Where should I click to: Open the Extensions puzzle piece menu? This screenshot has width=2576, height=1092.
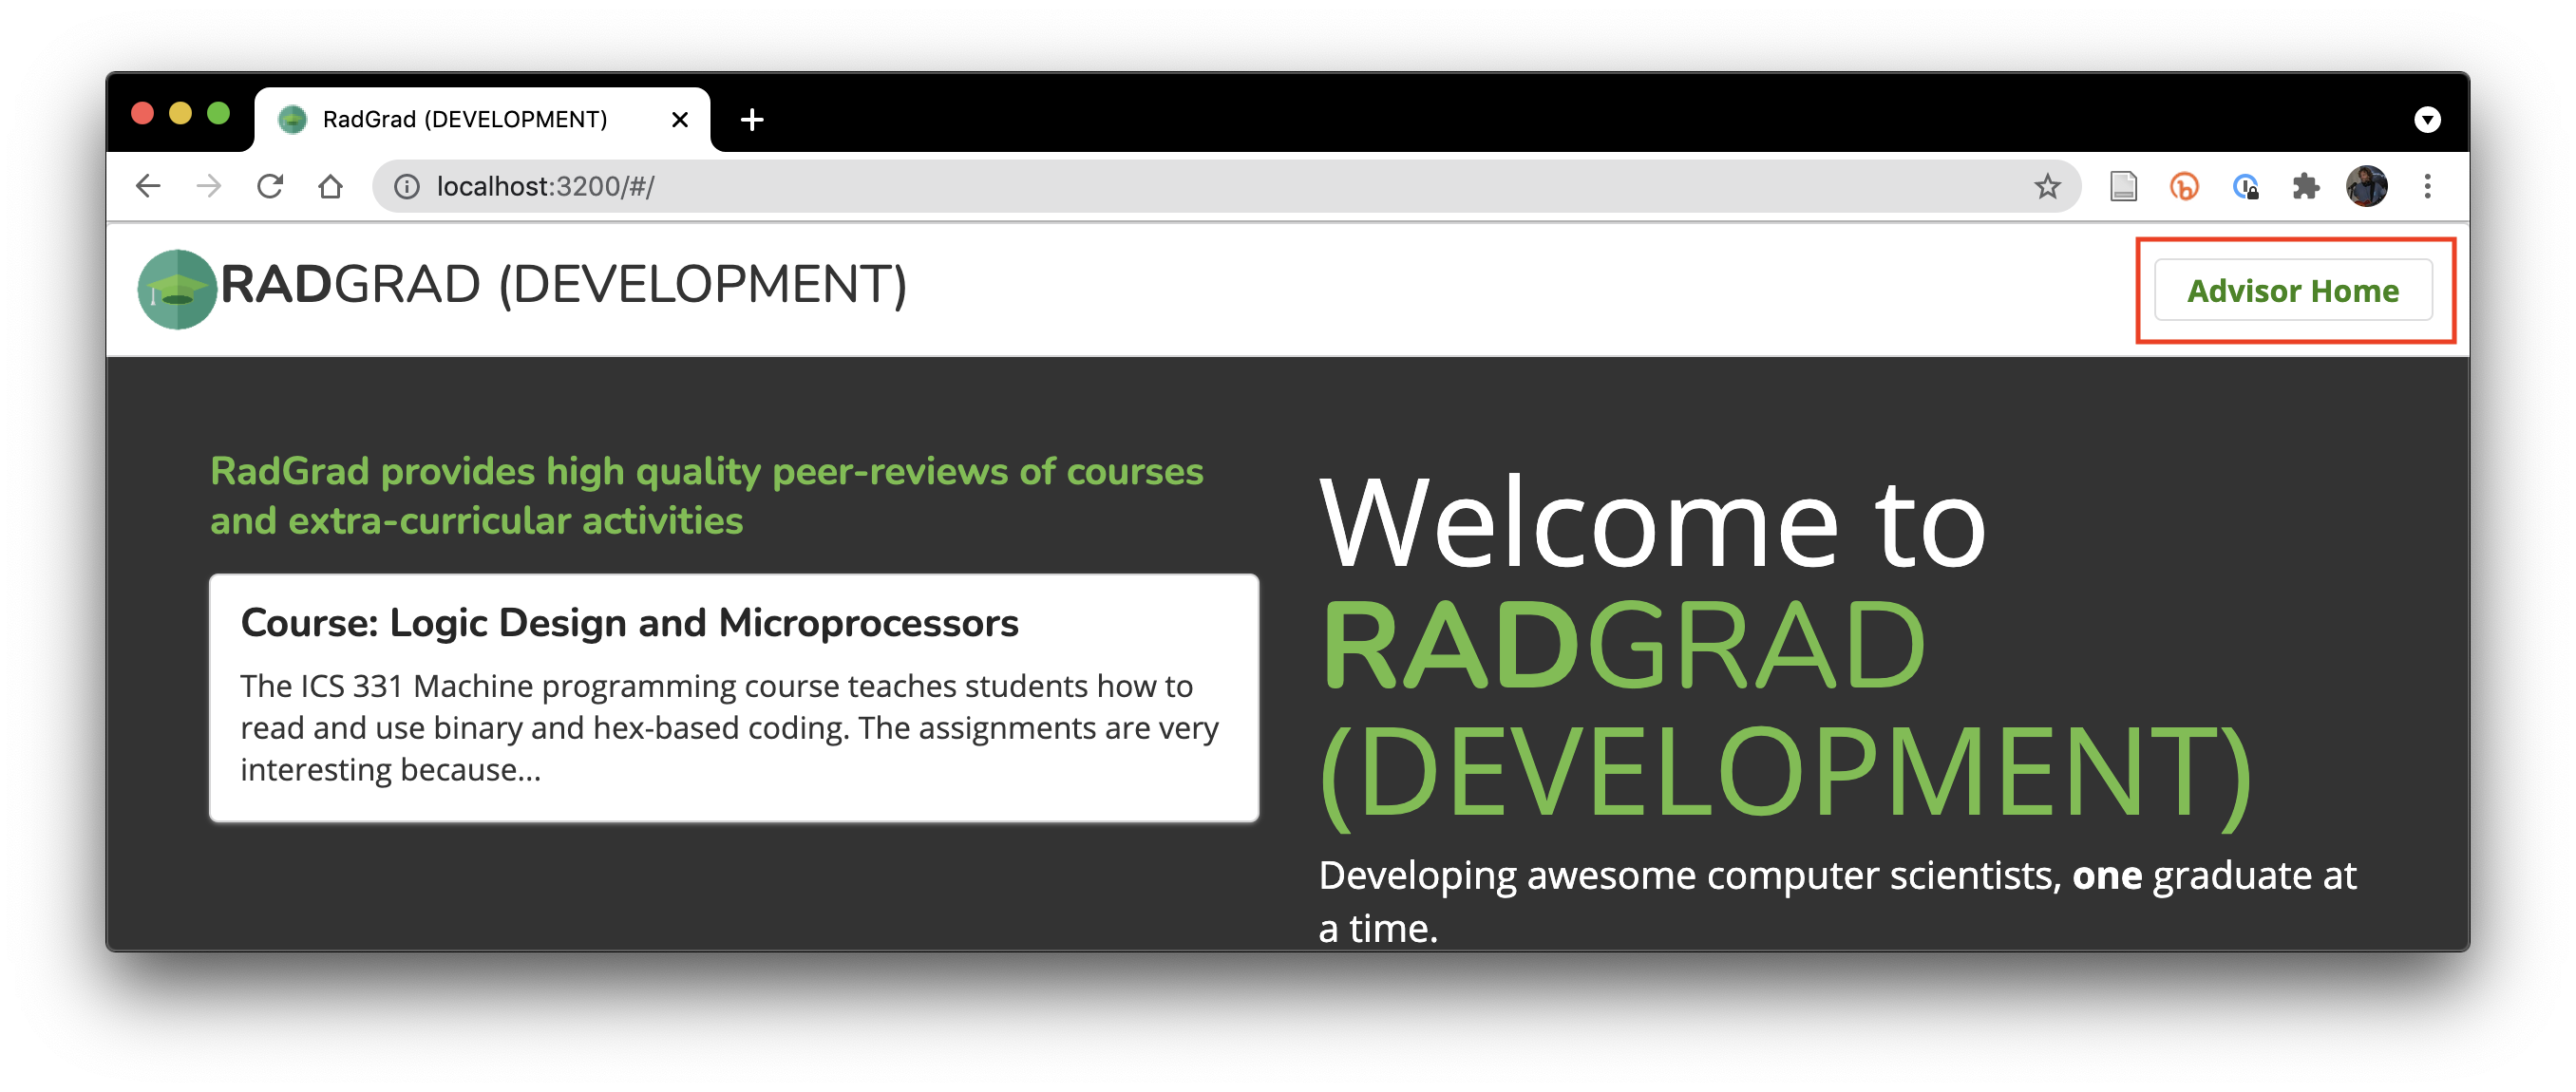(2305, 186)
